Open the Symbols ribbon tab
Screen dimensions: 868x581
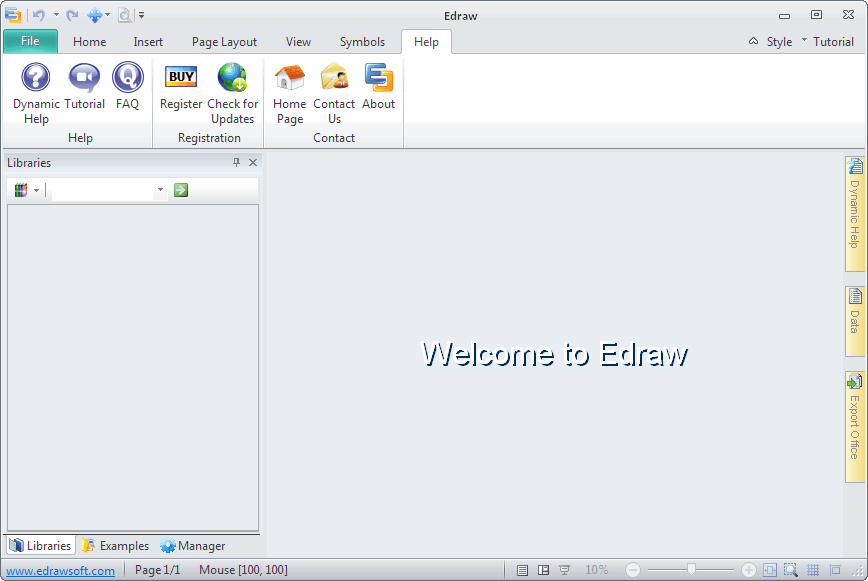point(362,42)
